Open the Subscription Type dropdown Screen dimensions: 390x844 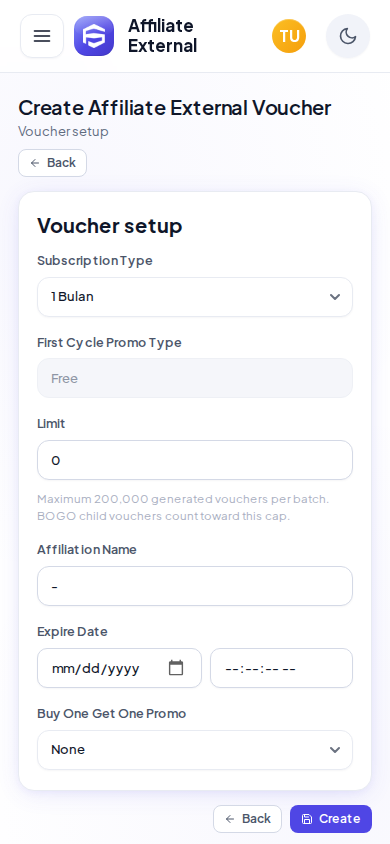(195, 297)
